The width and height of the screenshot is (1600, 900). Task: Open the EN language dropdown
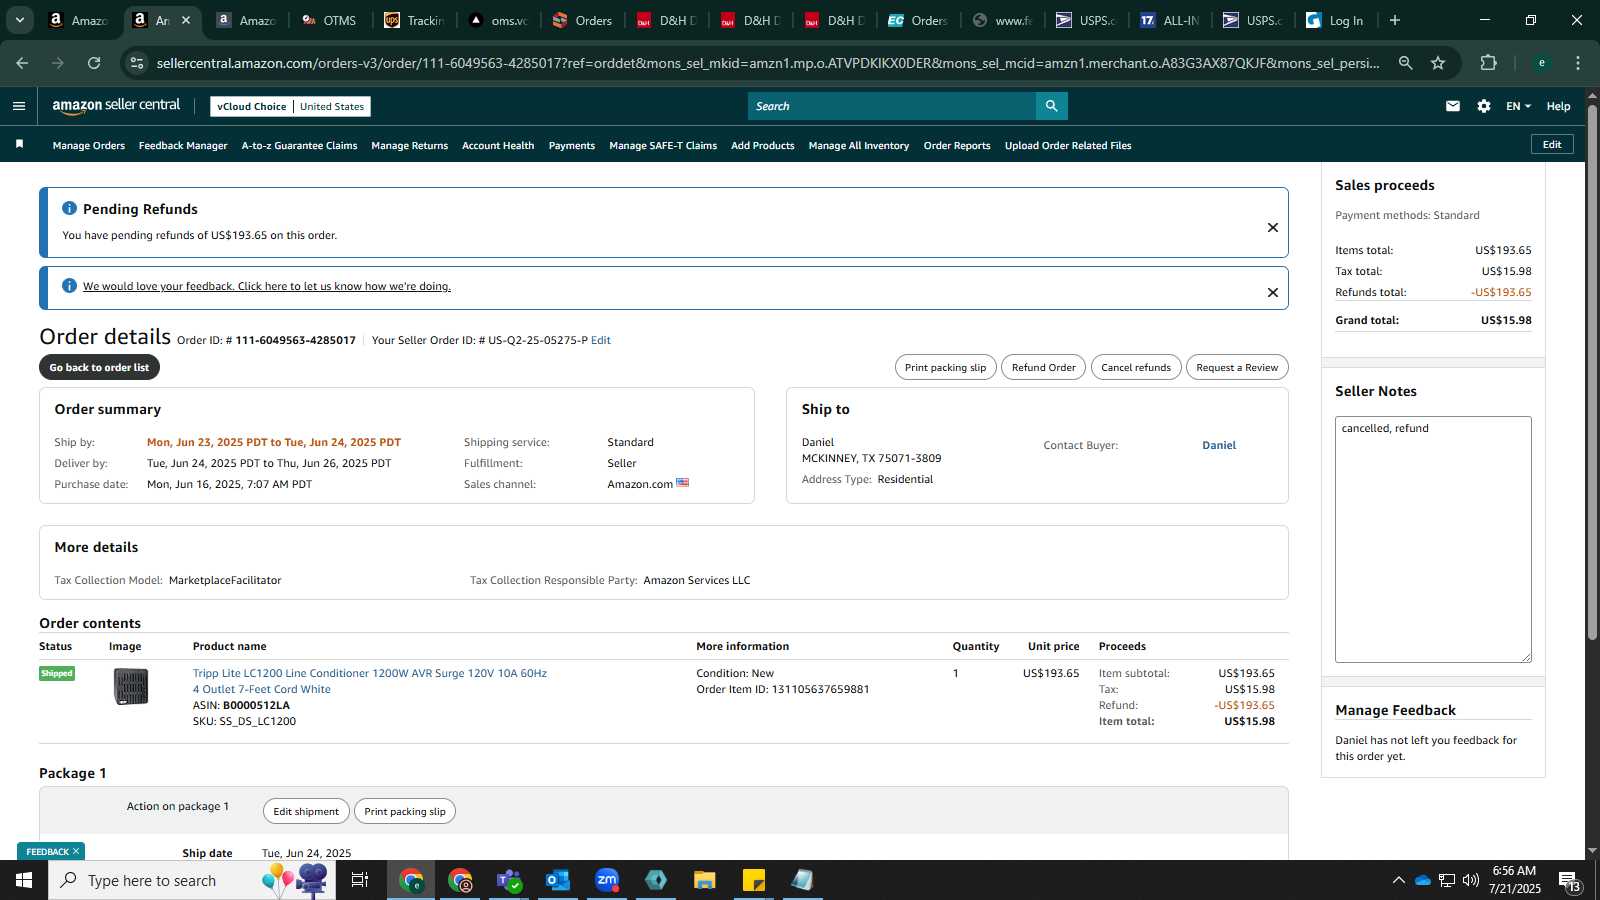[1518, 106]
